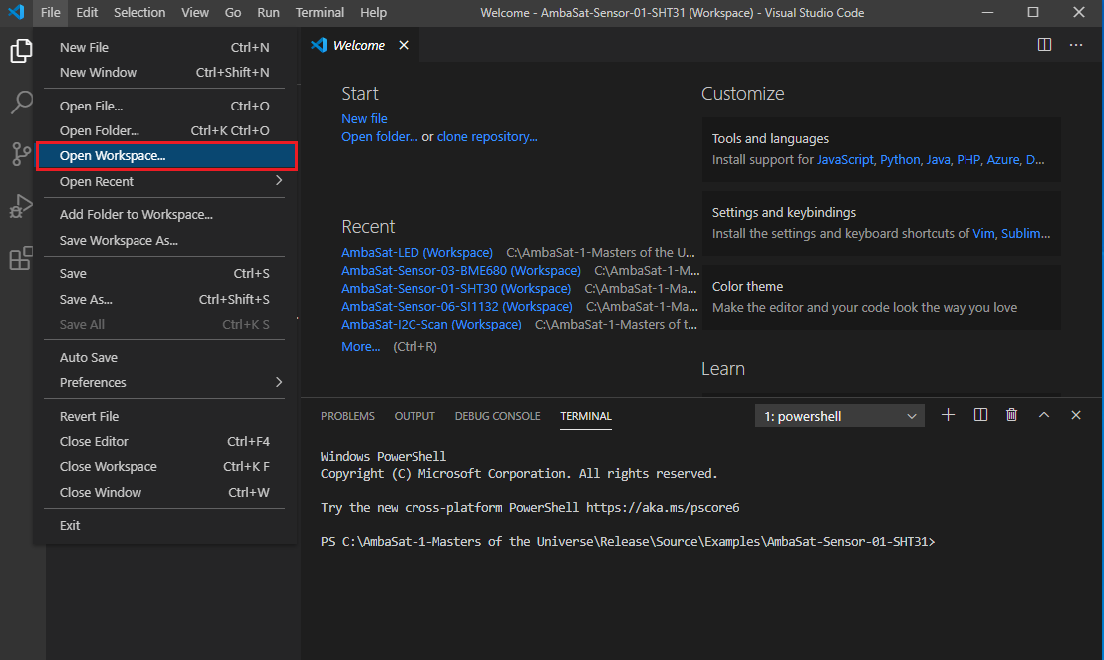The height and width of the screenshot is (660, 1104).
Task: Choose Close Editor menu entry
Action: click(166, 442)
